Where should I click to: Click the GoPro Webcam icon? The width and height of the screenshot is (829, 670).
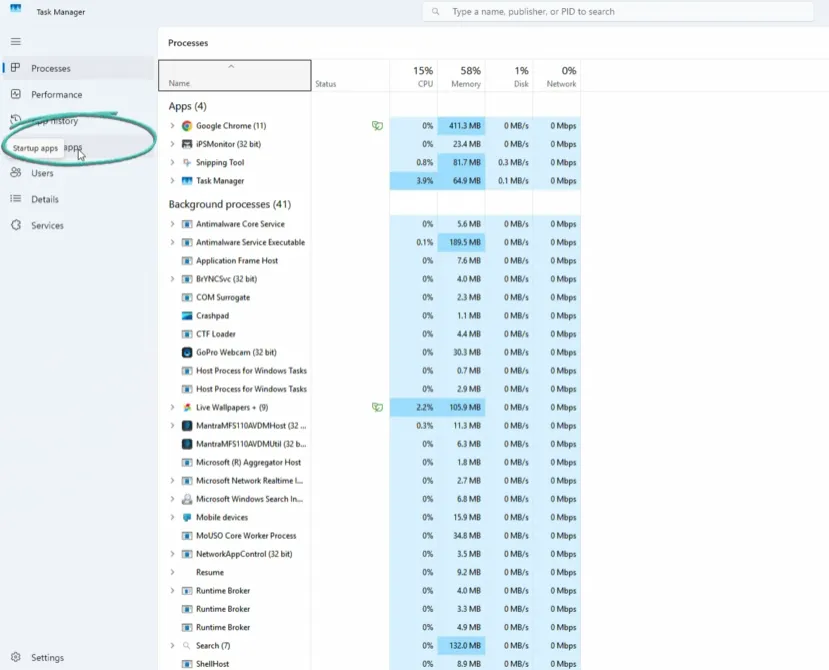click(187, 352)
